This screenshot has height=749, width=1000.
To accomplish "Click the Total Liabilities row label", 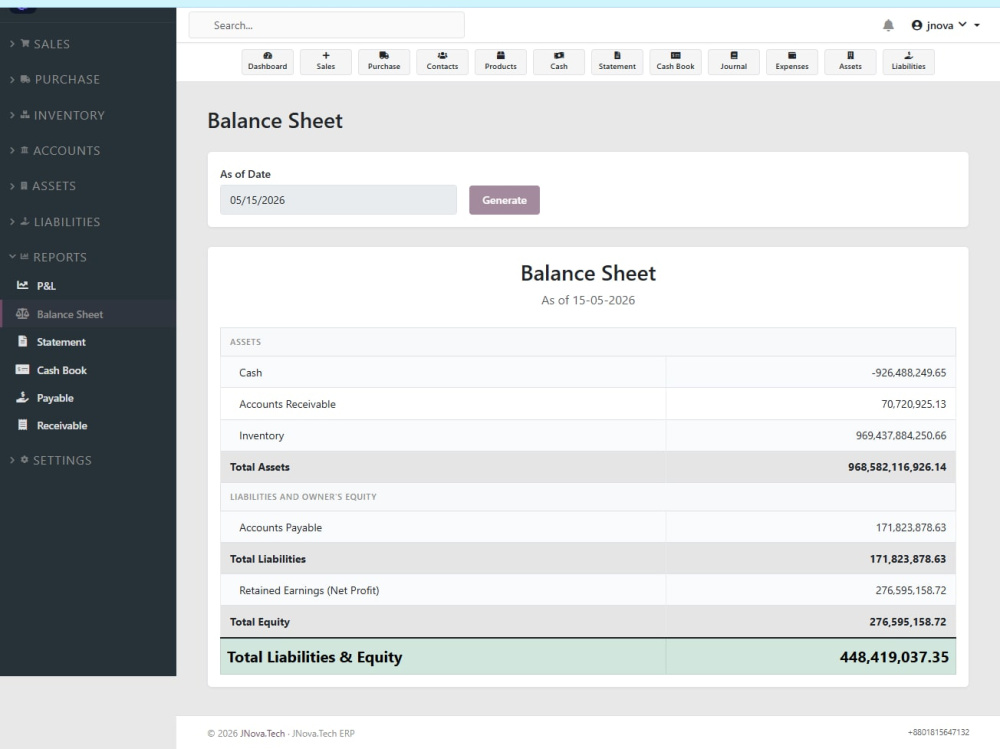I will click(268, 559).
